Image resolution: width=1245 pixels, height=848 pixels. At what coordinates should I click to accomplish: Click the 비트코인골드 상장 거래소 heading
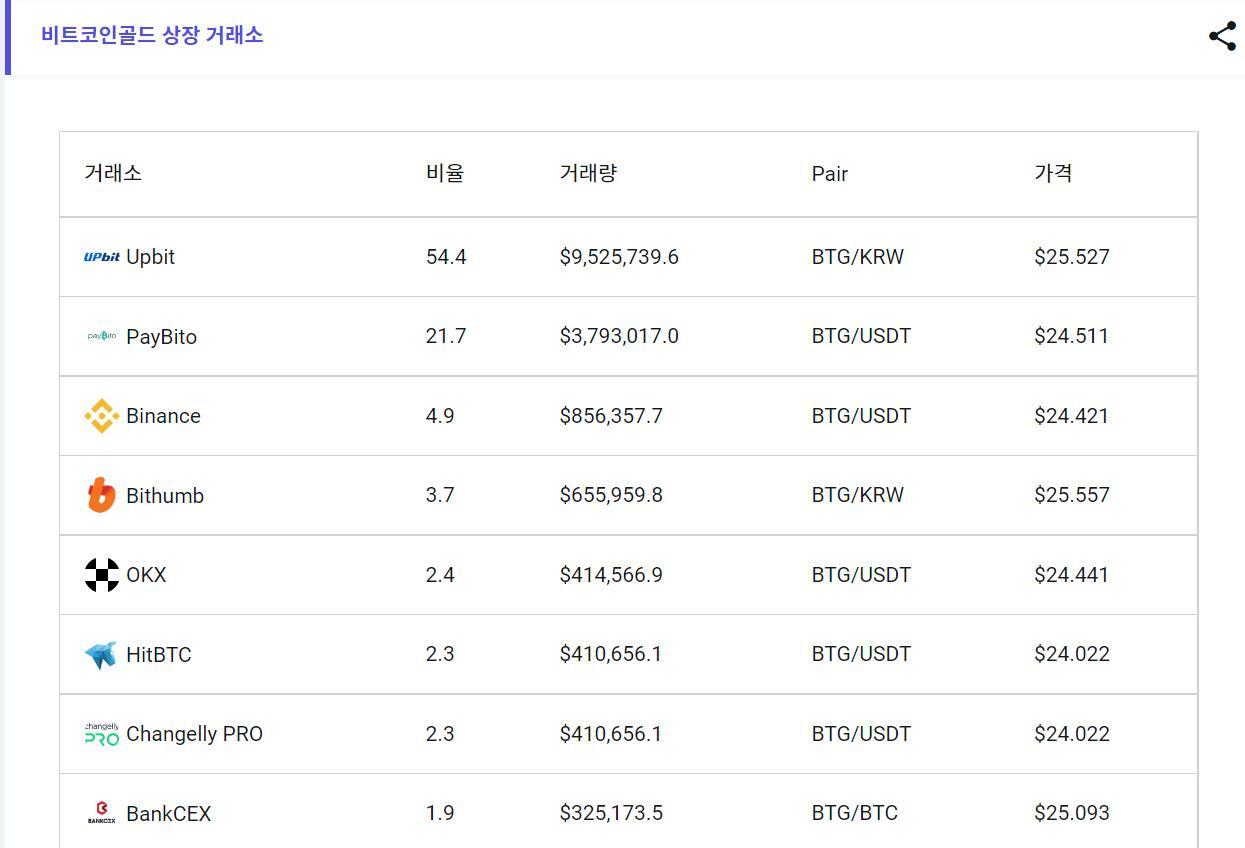(152, 35)
